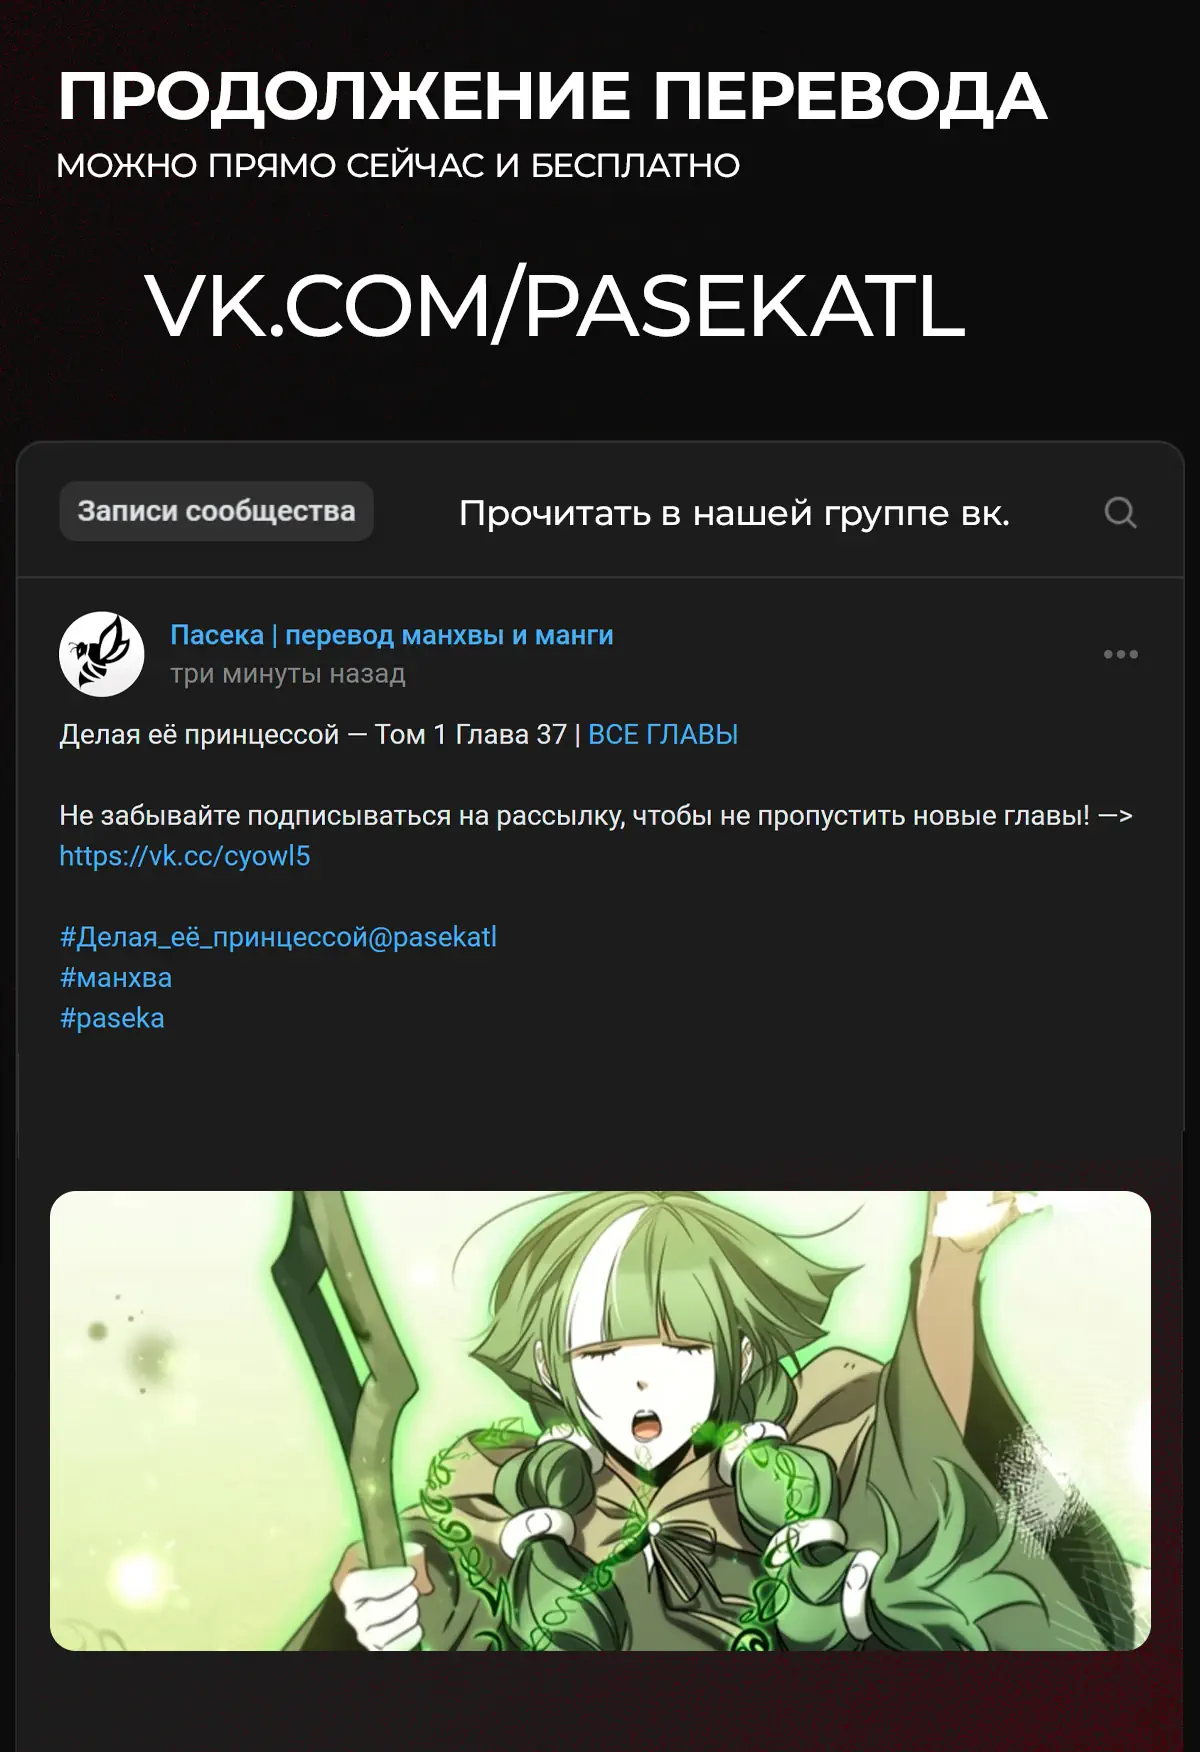Click the VK.COM/PASEKATL address text
Viewport: 1200px width, 1752px height.
tap(556, 306)
